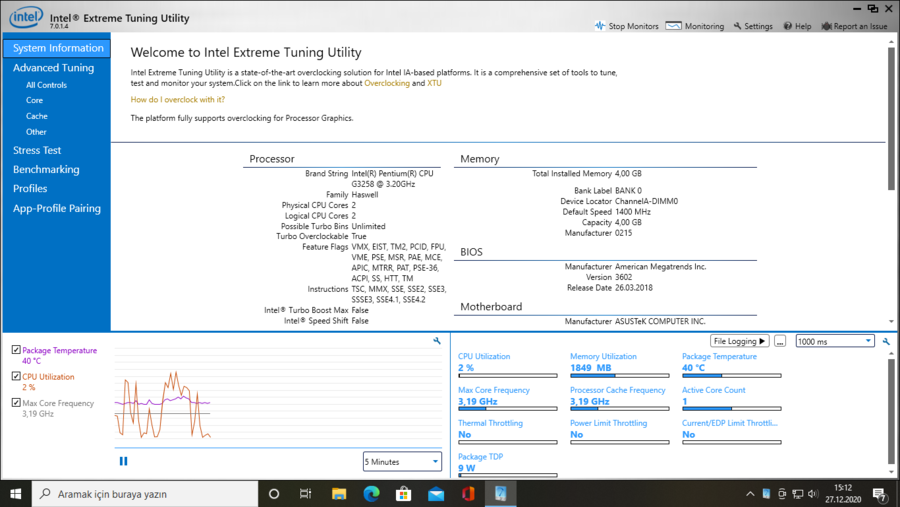Select System Information in sidebar
The image size is (900, 507).
click(57, 48)
